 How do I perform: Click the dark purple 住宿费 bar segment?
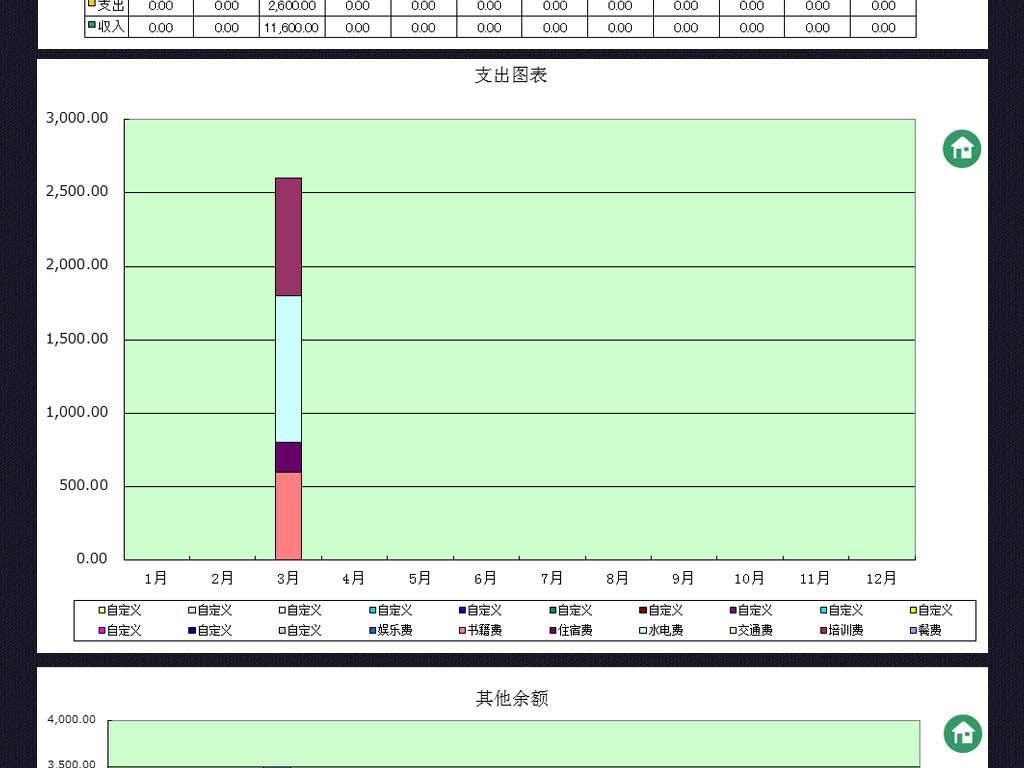pos(289,457)
